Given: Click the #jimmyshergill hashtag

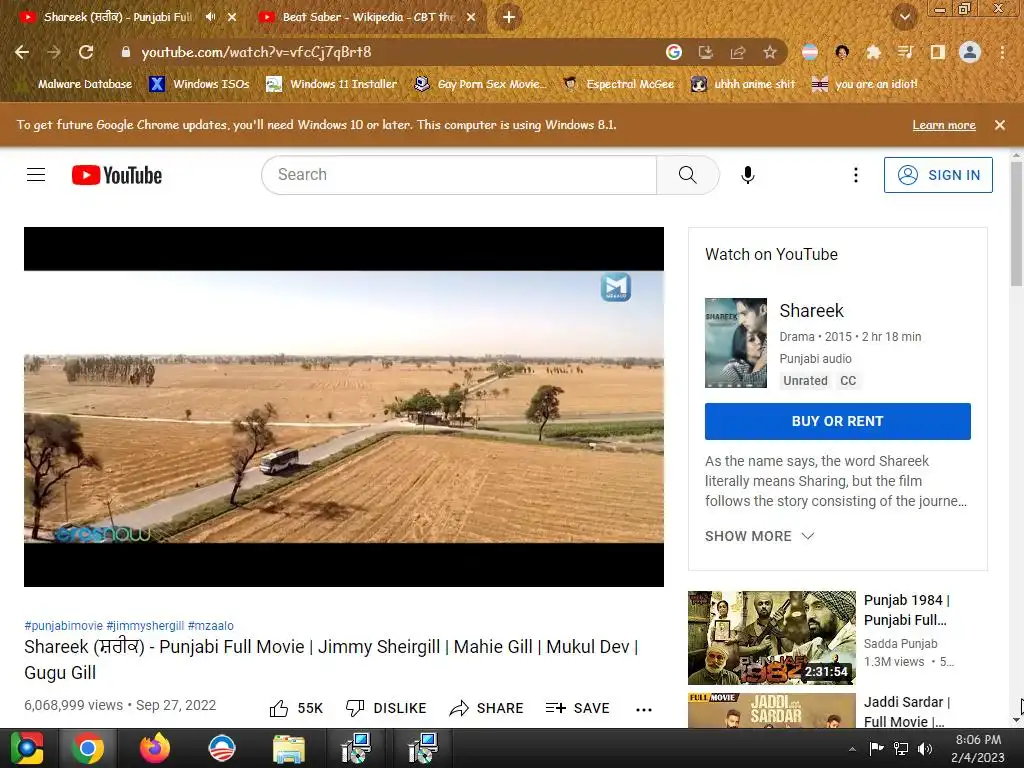Looking at the screenshot, I should click(x=145, y=626).
